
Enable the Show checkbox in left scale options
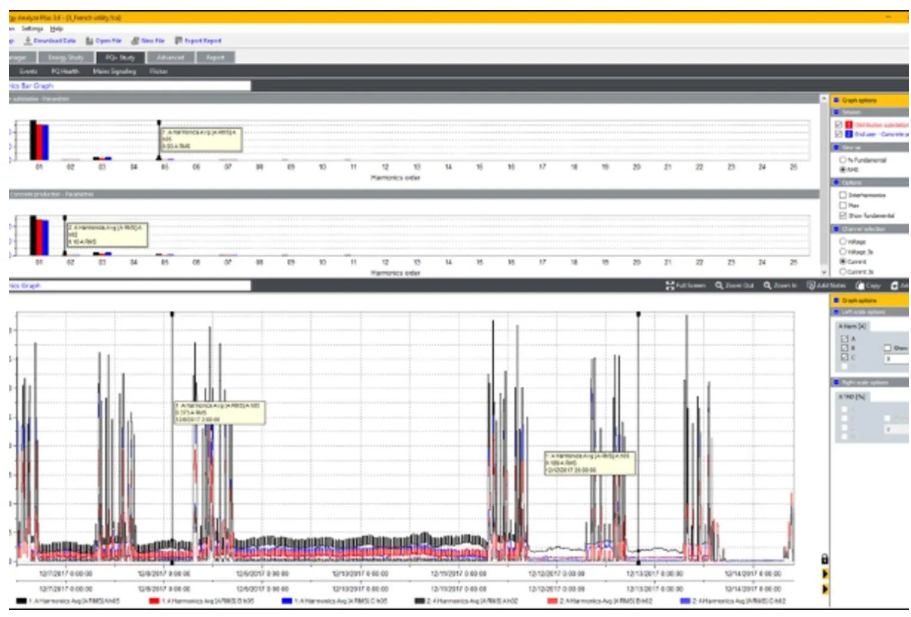[x=887, y=348]
